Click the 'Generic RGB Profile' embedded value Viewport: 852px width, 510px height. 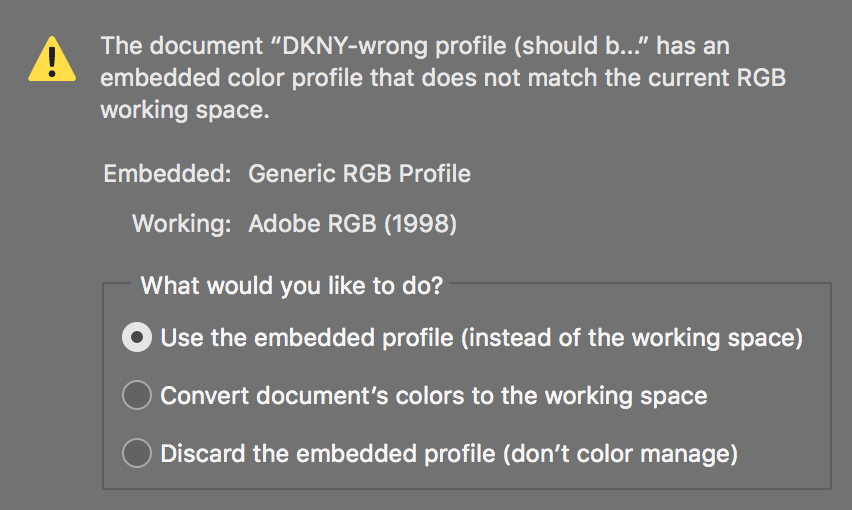[x=359, y=174]
